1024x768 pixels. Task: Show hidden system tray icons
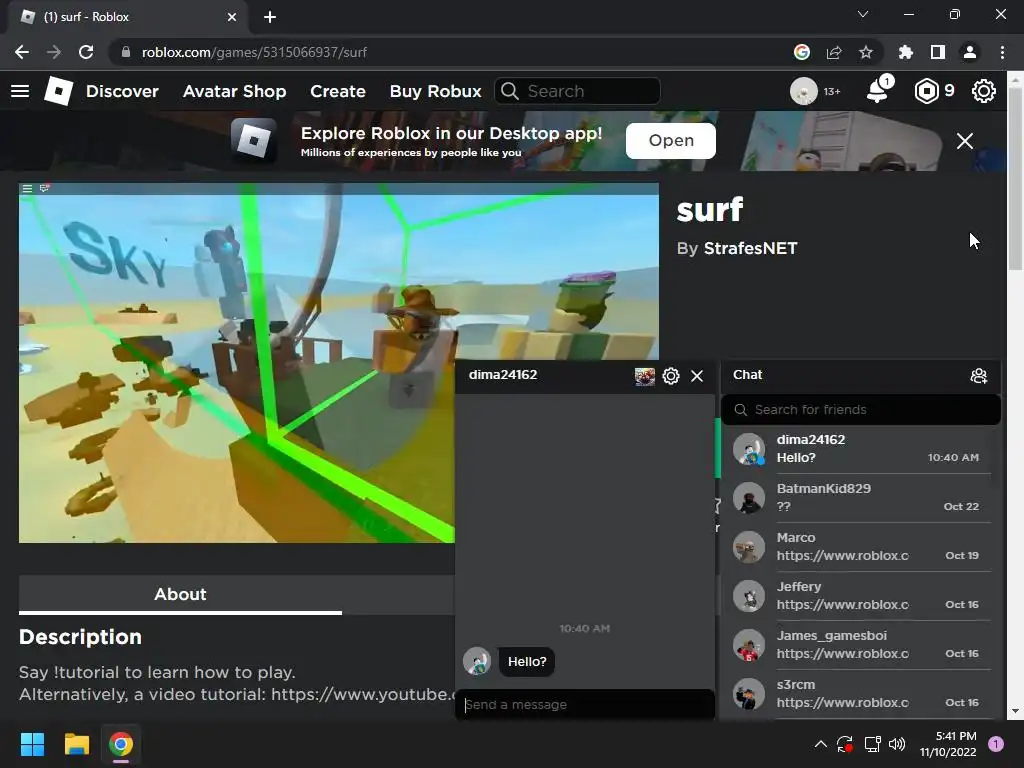[821, 744]
